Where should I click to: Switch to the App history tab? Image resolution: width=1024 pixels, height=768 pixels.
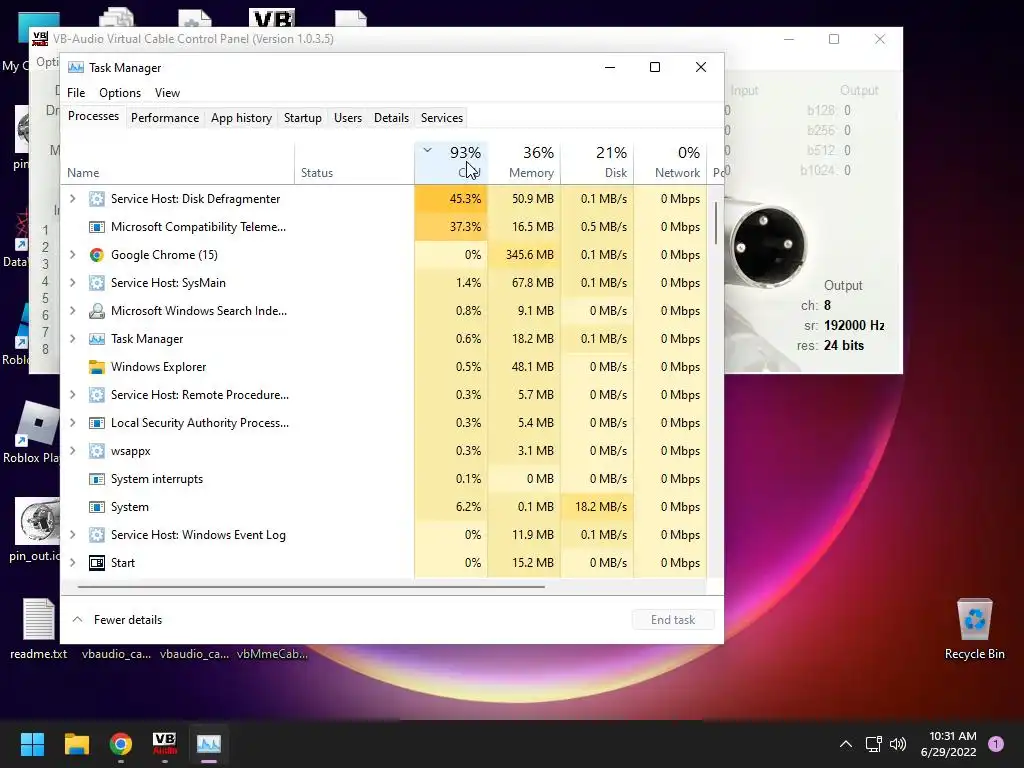coord(241,118)
